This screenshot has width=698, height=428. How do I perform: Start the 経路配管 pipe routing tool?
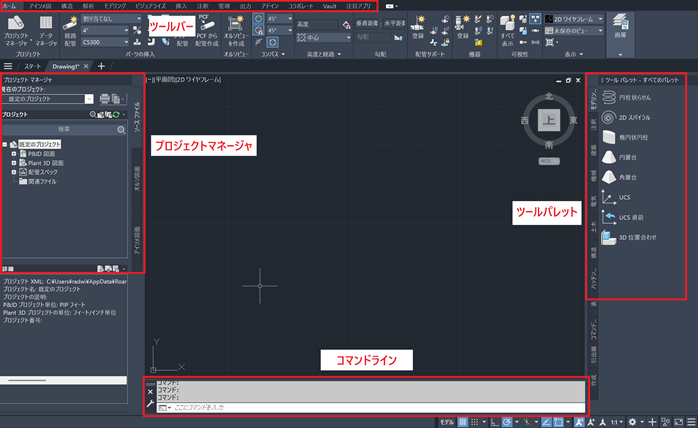point(70,31)
